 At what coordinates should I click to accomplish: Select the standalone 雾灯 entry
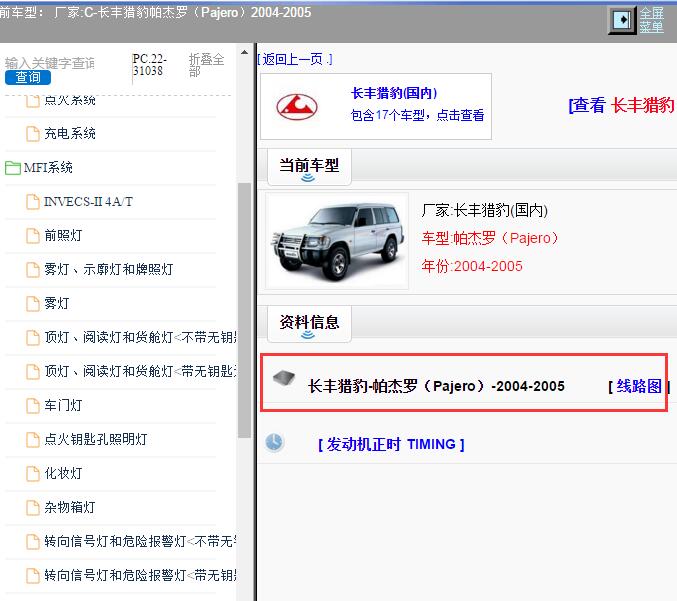tap(57, 304)
